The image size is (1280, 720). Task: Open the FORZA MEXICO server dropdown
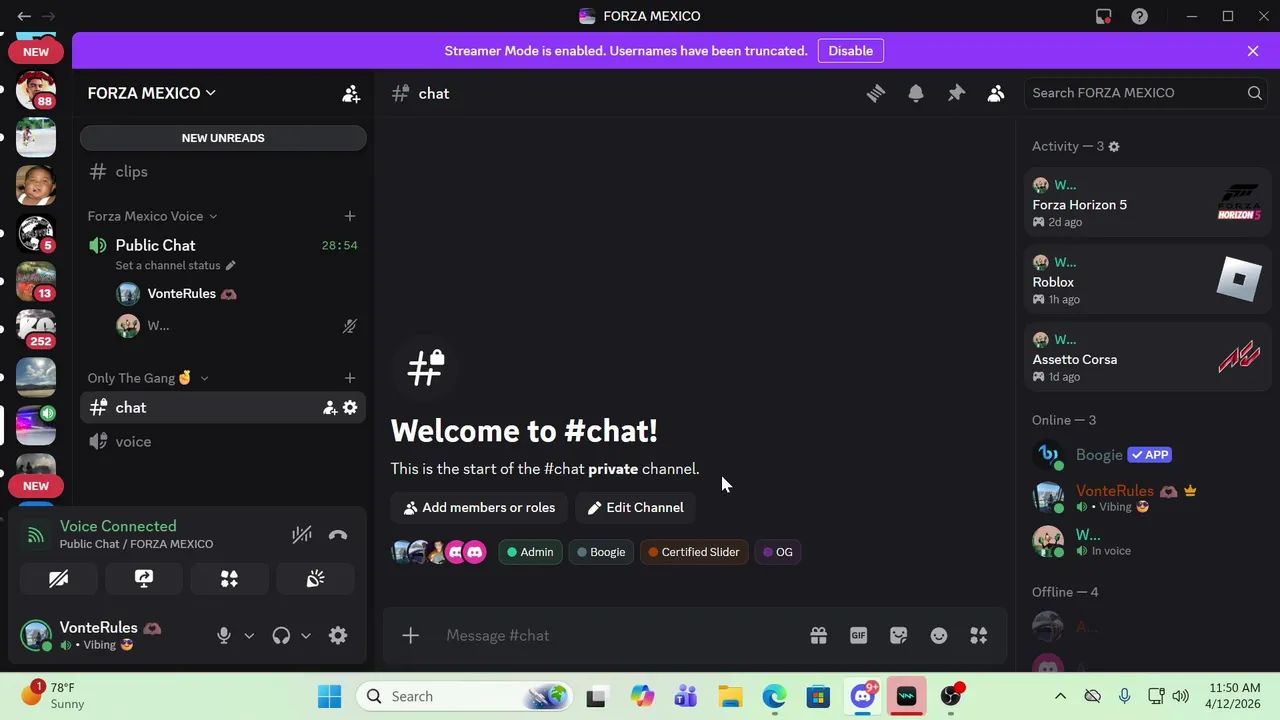pyautogui.click(x=152, y=93)
